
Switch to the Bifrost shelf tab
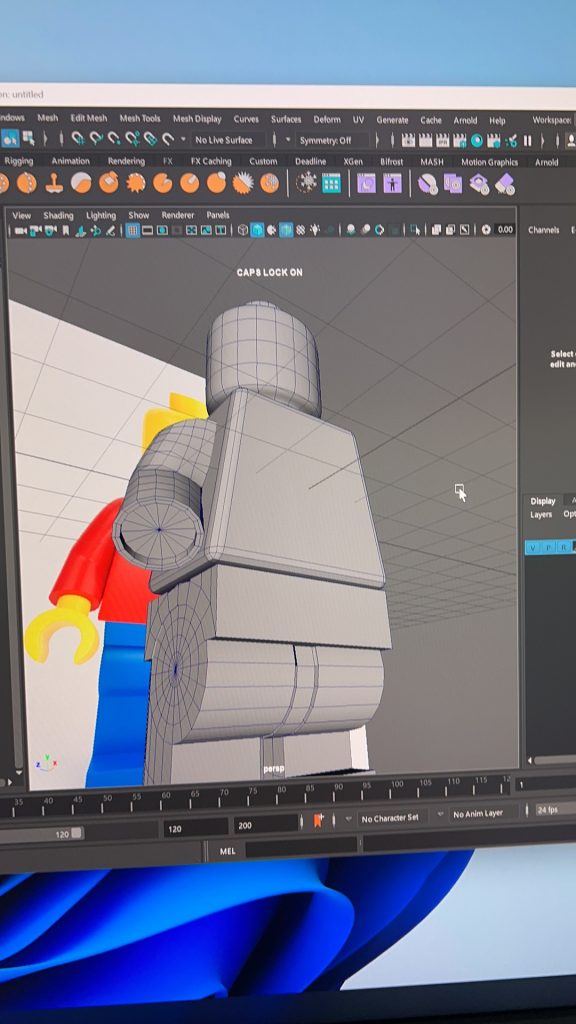[x=392, y=162]
